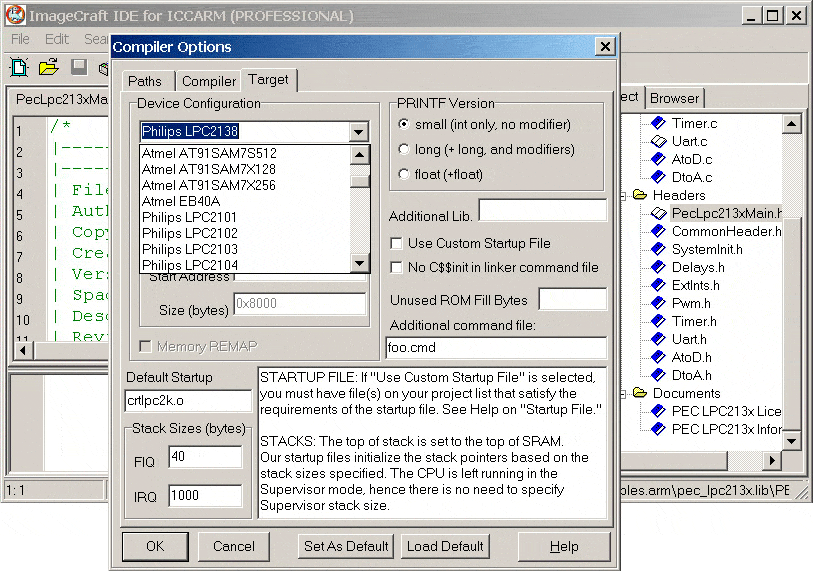Switch to the Browser tab in project panel
The height and width of the screenshot is (571, 813).
[x=674, y=98]
